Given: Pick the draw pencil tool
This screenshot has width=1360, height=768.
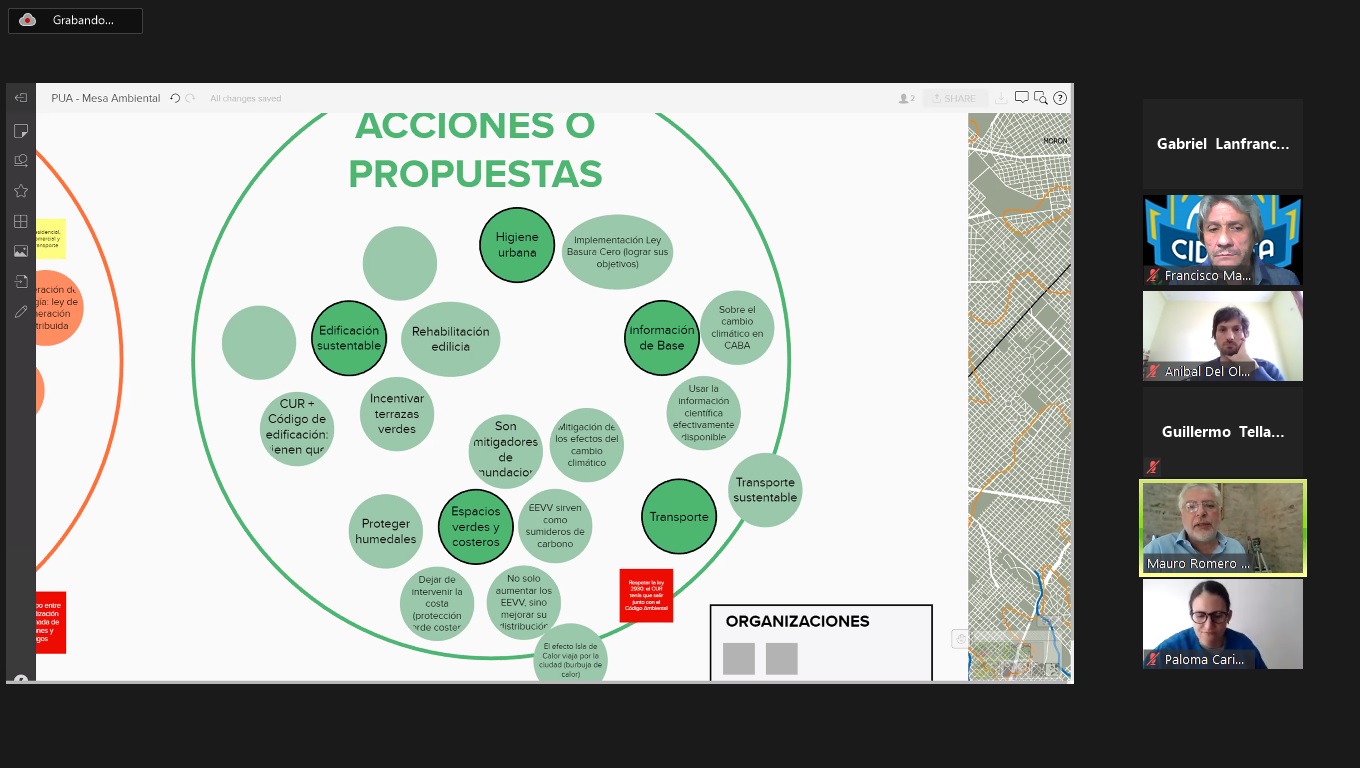Looking at the screenshot, I should tap(20, 311).
